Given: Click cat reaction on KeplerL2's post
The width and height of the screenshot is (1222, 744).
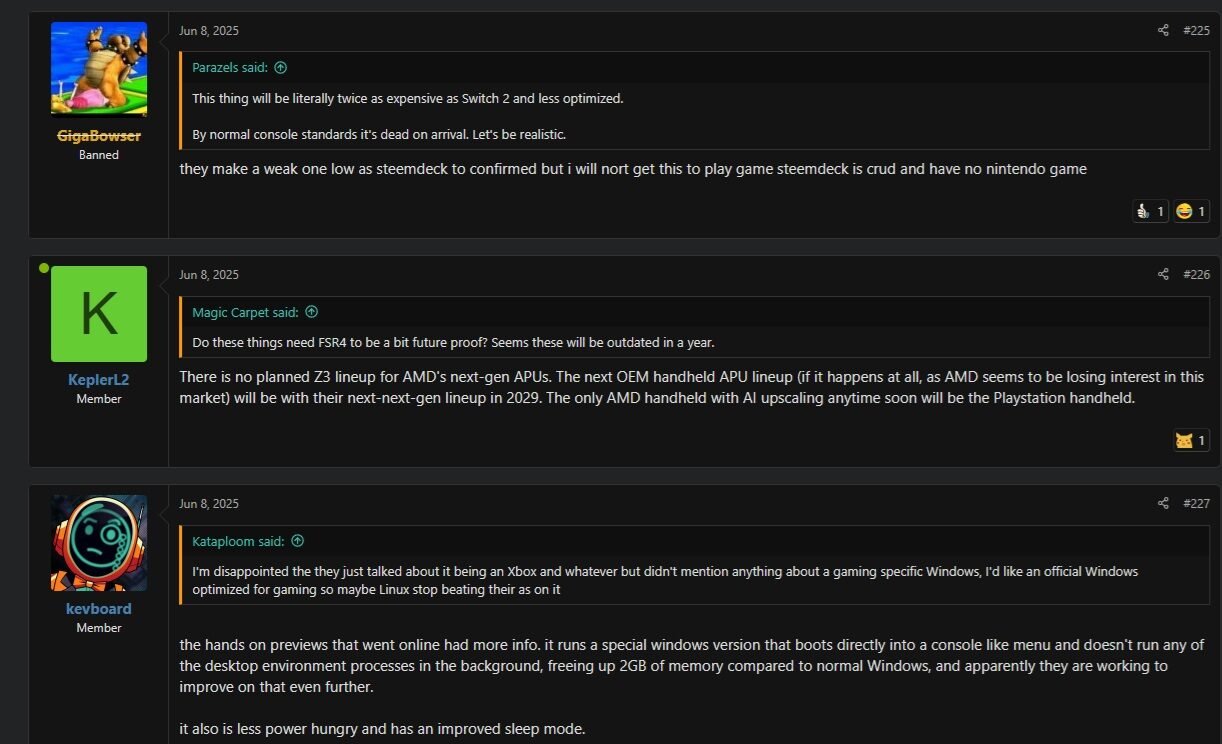Looking at the screenshot, I should [x=1191, y=440].
